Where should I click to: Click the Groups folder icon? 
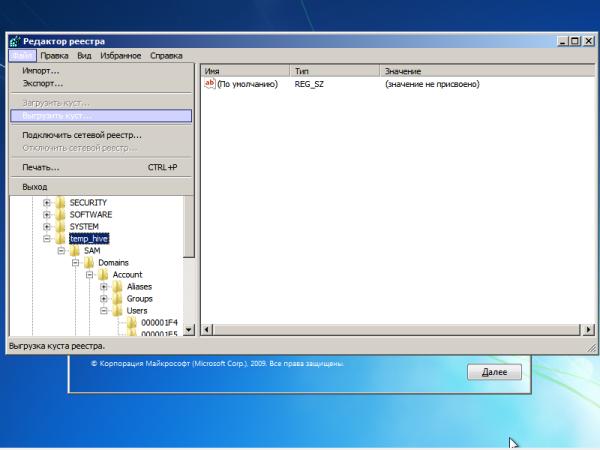pyautogui.click(x=117, y=299)
